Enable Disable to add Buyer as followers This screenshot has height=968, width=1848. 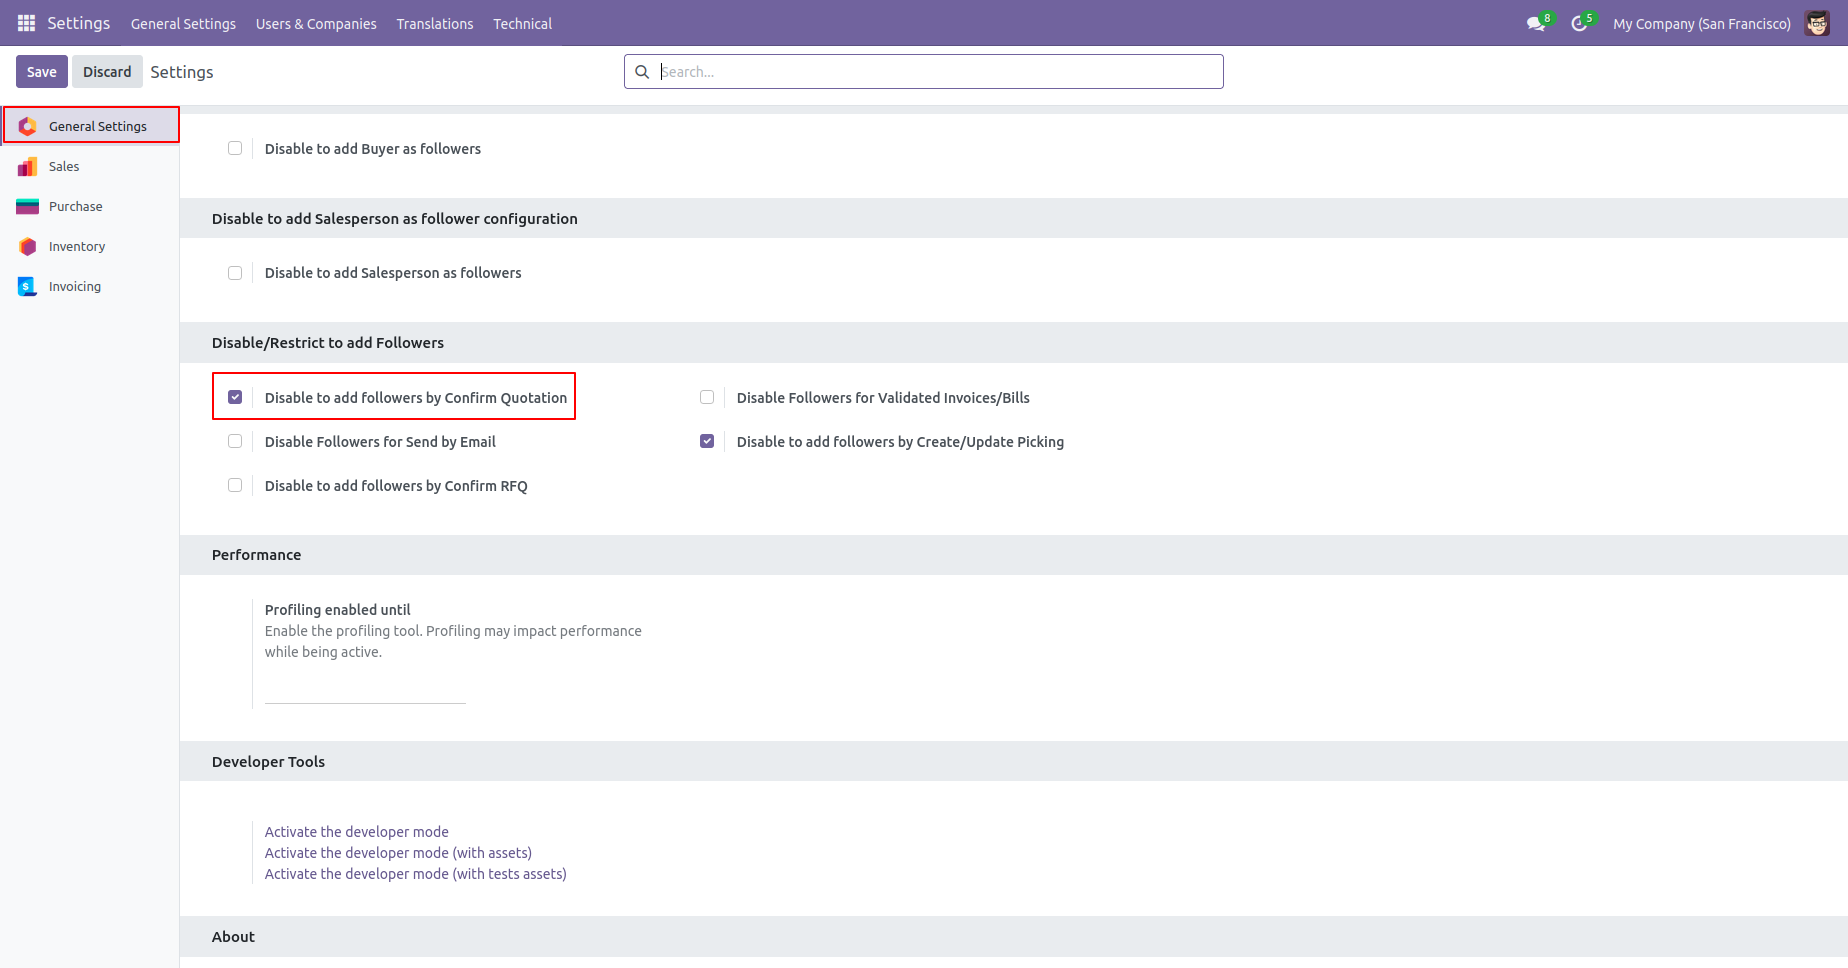[235, 148]
